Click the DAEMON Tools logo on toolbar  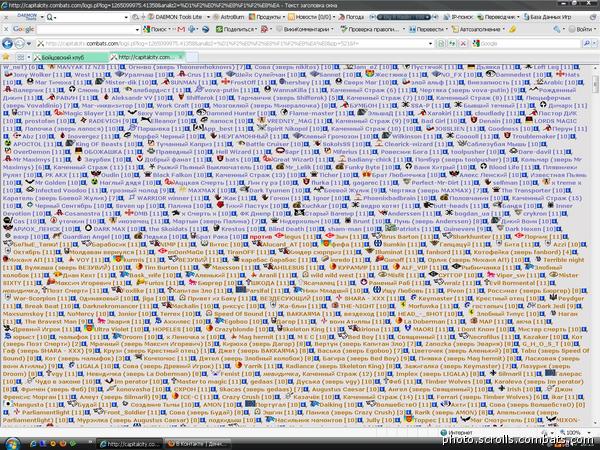27,17
